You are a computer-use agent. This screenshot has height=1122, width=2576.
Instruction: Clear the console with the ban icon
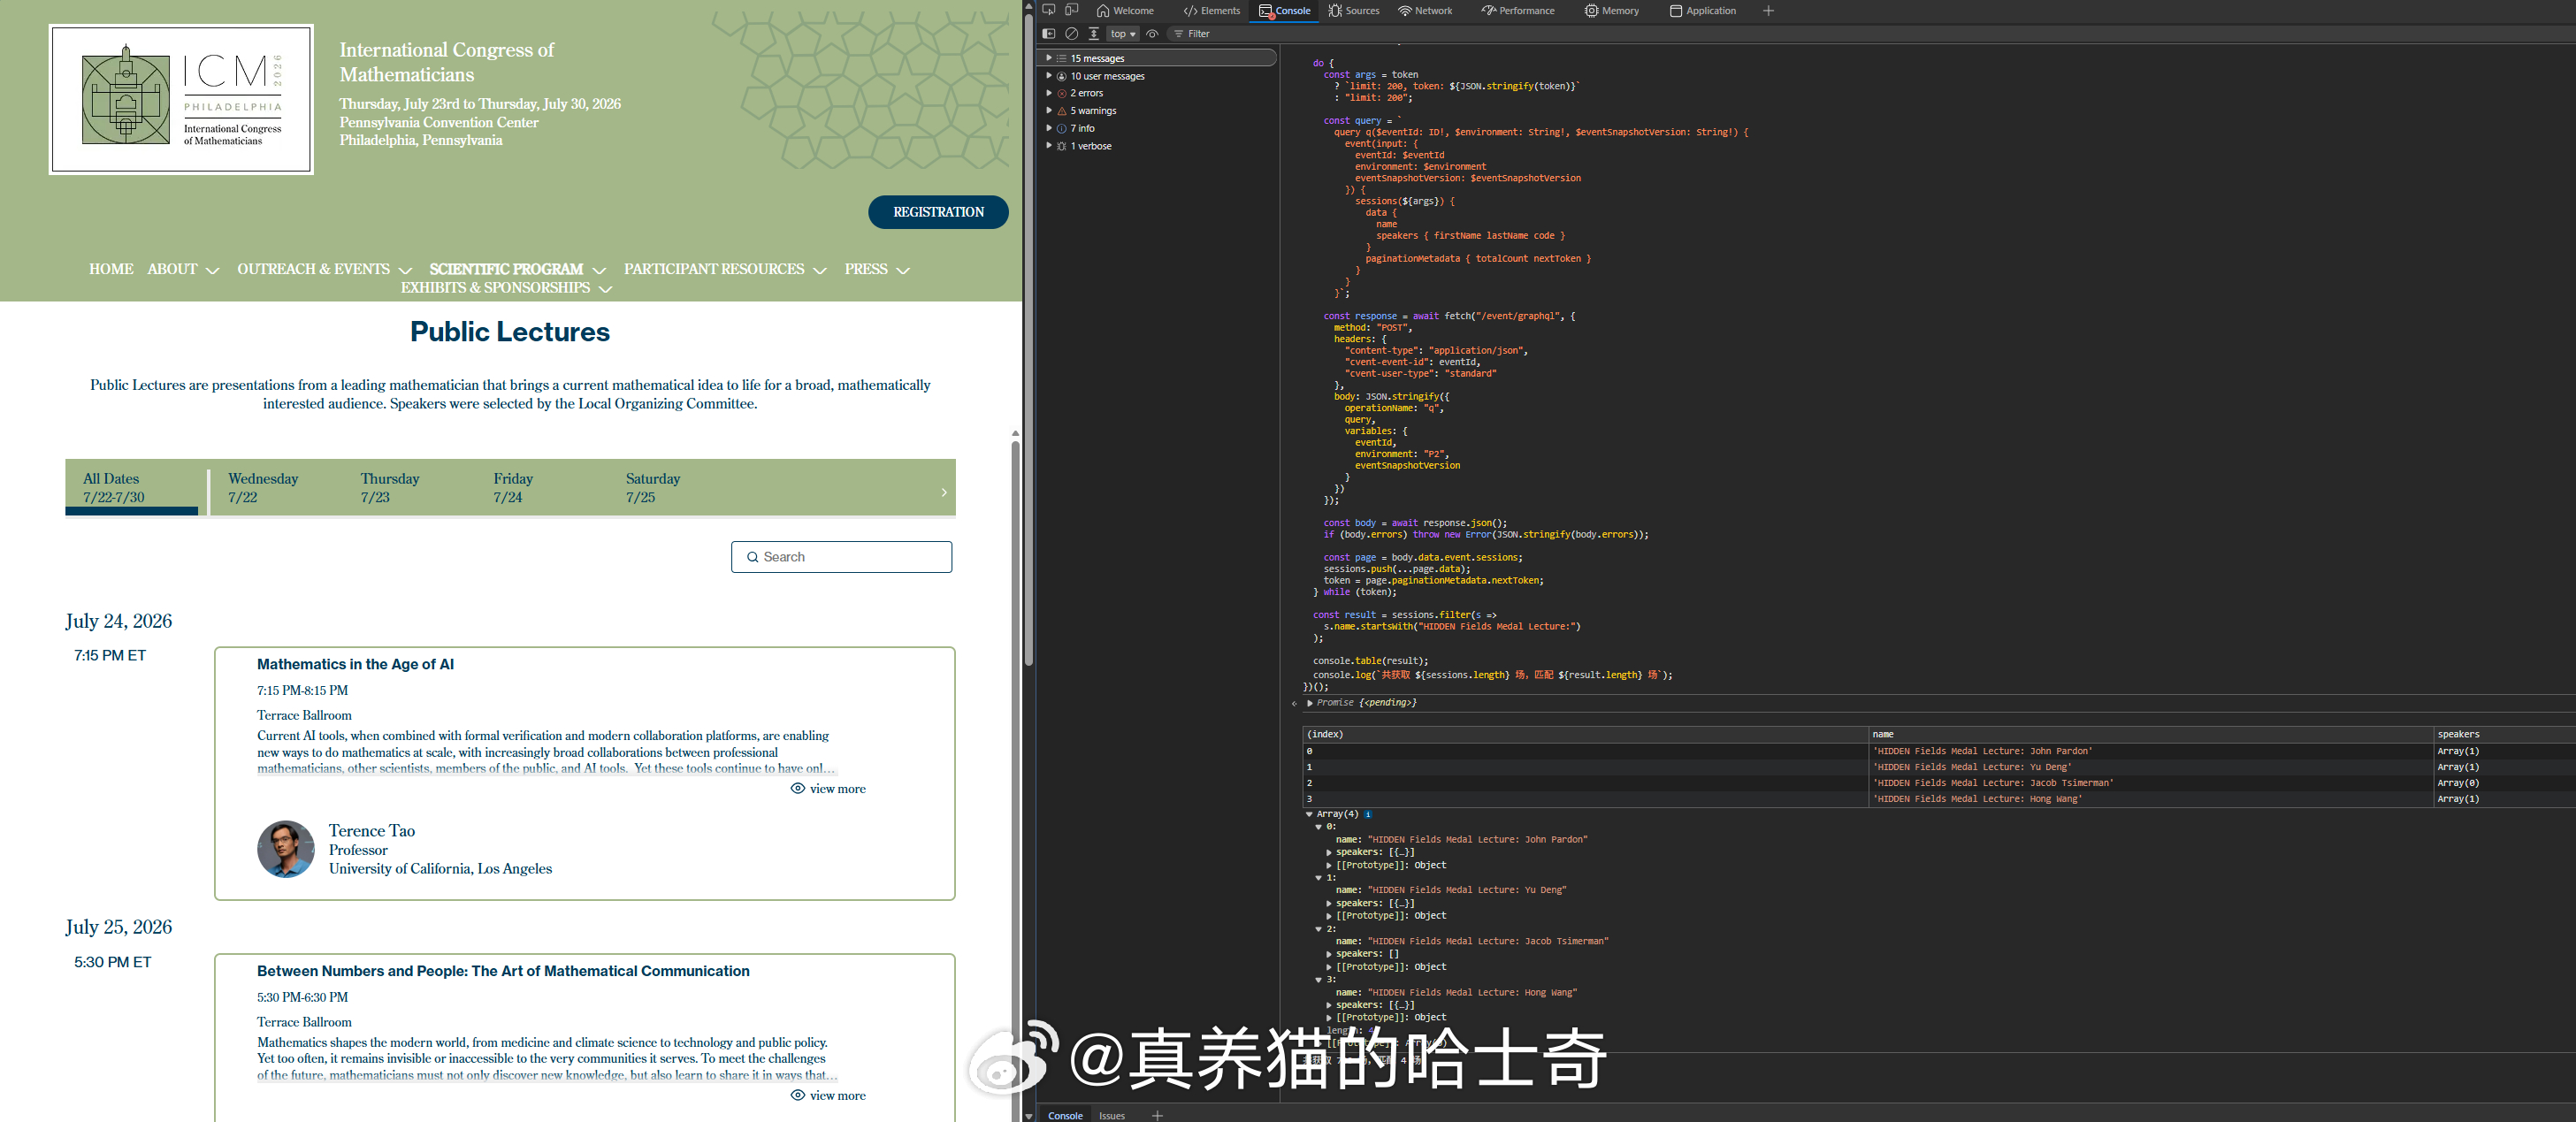point(1071,34)
